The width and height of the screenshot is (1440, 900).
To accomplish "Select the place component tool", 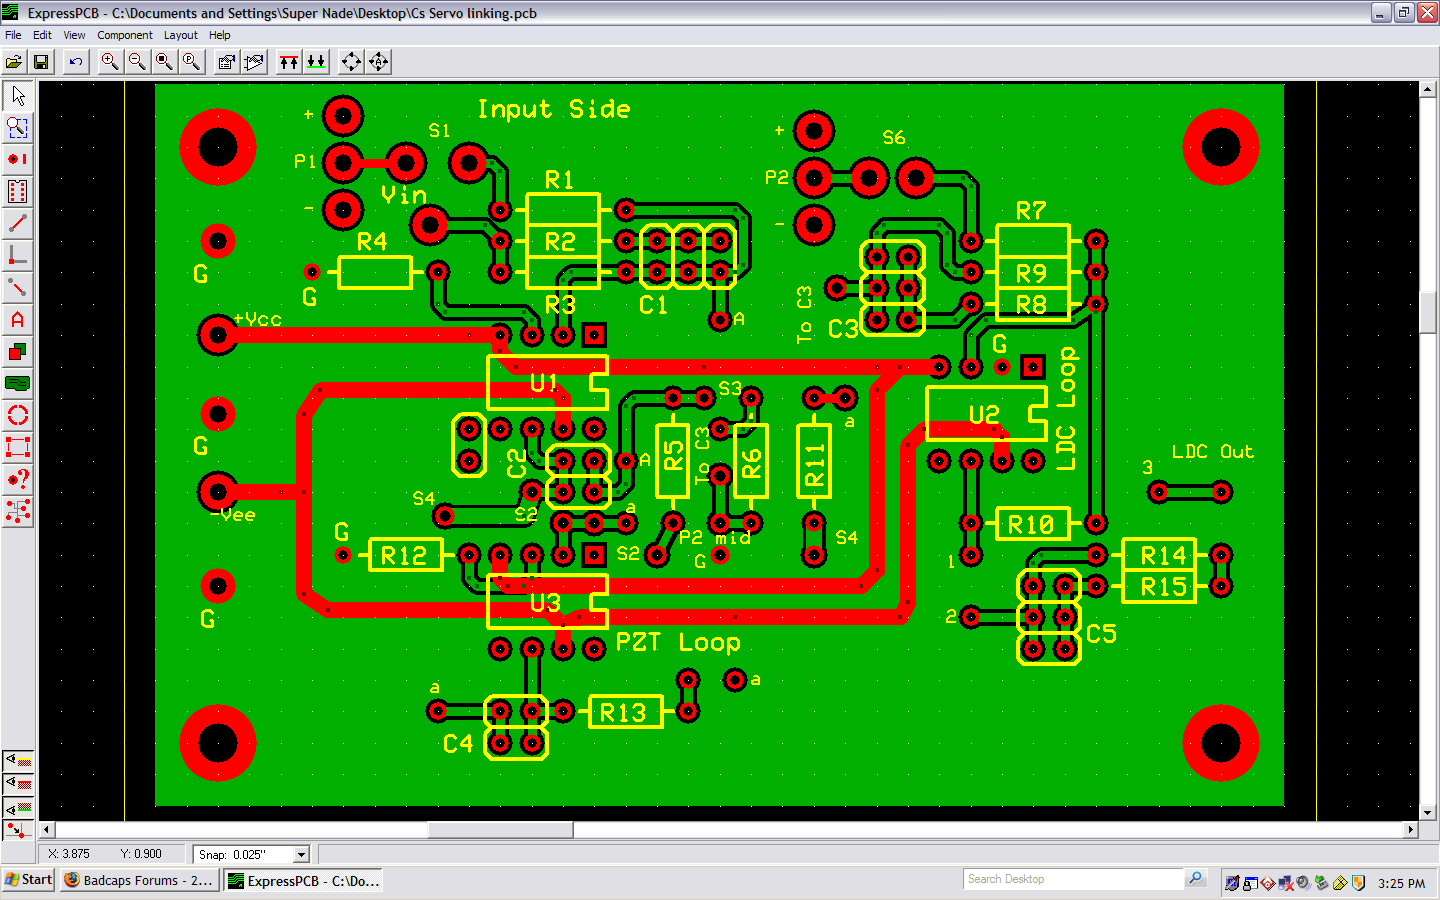I will pos(18,192).
